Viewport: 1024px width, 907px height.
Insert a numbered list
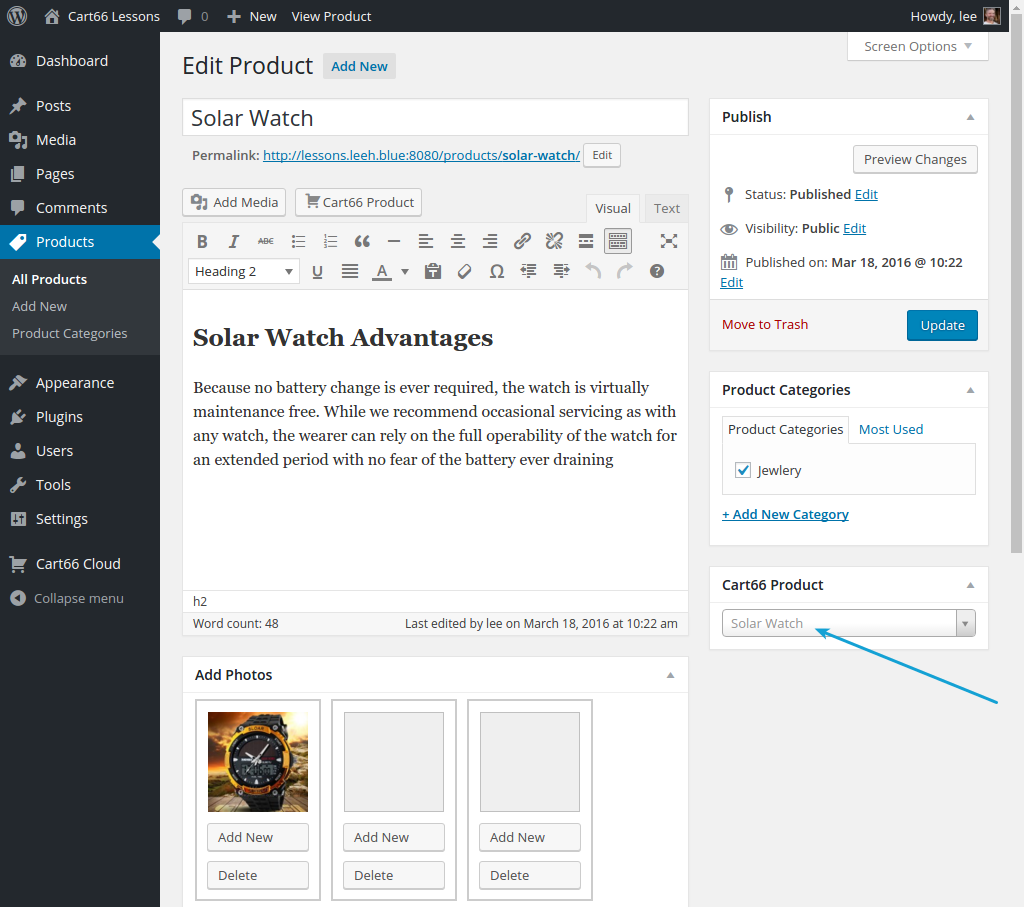pos(330,242)
